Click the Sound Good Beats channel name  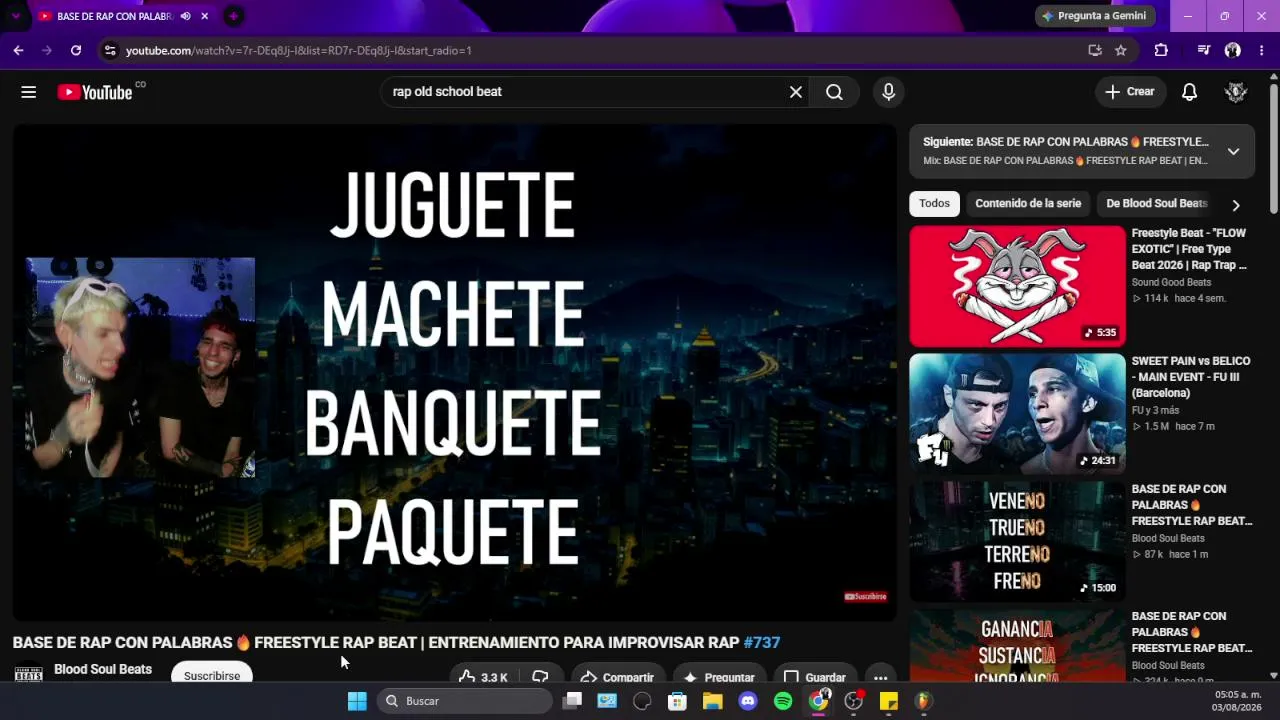(1171, 283)
